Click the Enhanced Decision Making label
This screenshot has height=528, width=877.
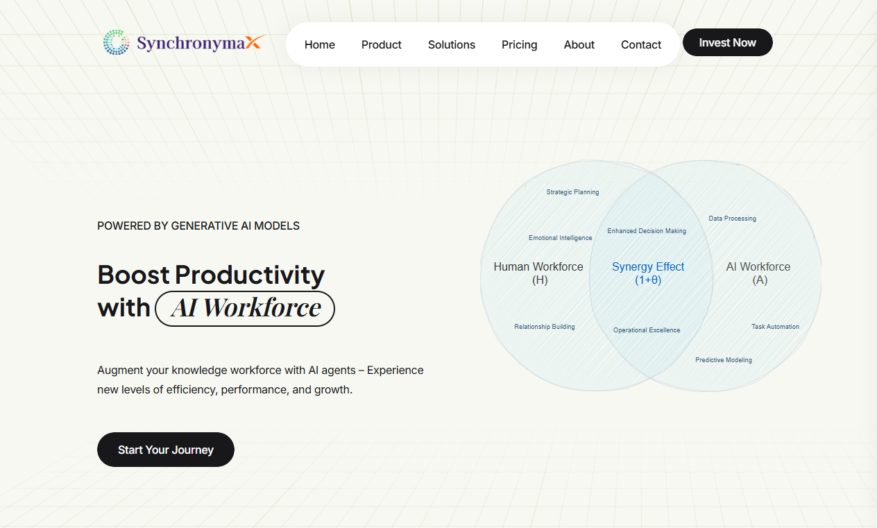coord(647,230)
